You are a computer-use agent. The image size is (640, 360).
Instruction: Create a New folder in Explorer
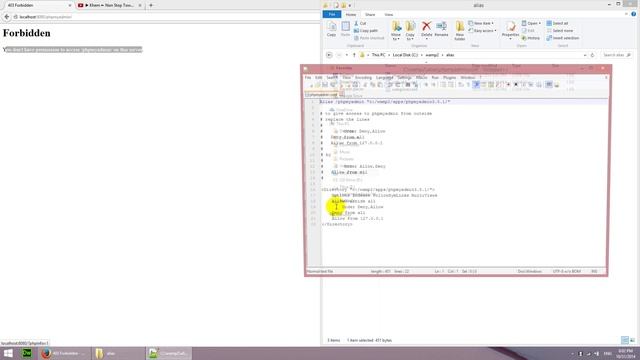click(460, 31)
